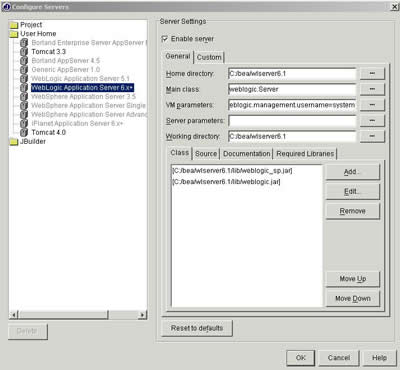Select WebLogic Application Server 5.1 entry
The image size is (400, 370).
point(80,79)
